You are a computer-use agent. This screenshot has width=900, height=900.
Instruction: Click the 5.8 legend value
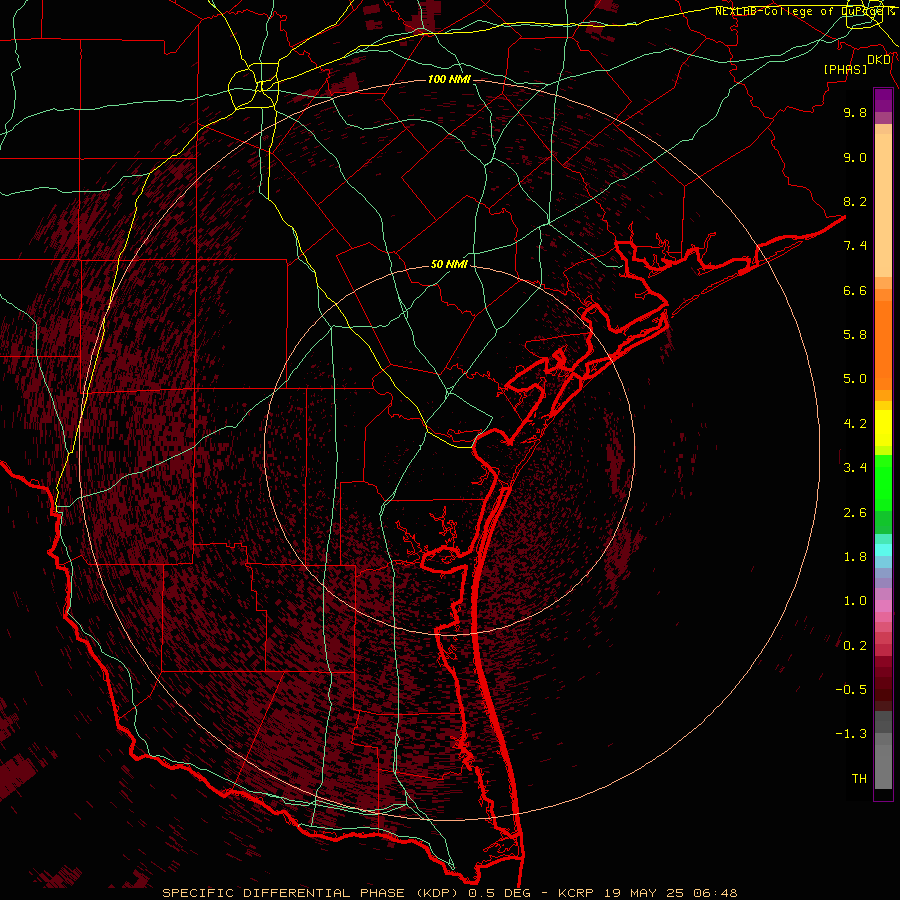point(855,335)
